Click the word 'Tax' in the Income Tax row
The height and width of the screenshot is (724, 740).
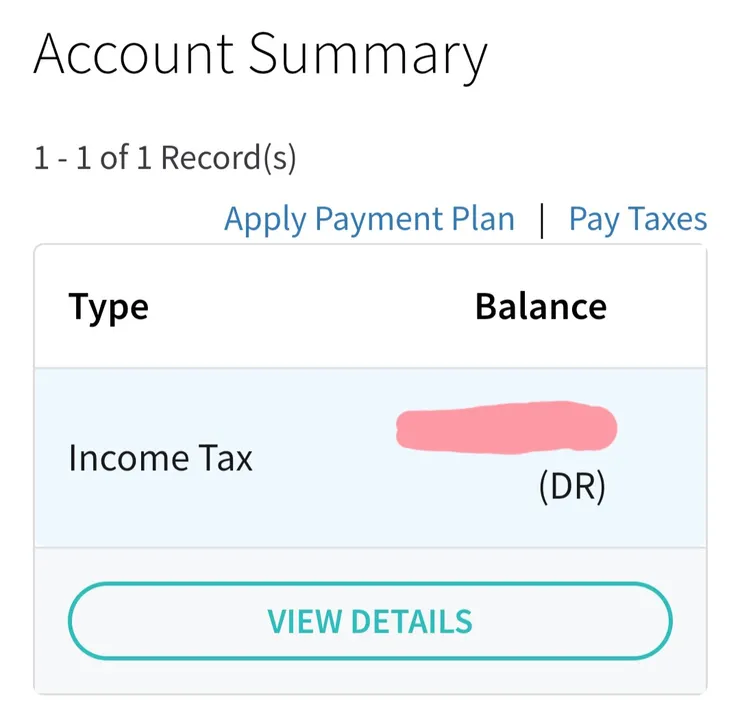point(225,458)
